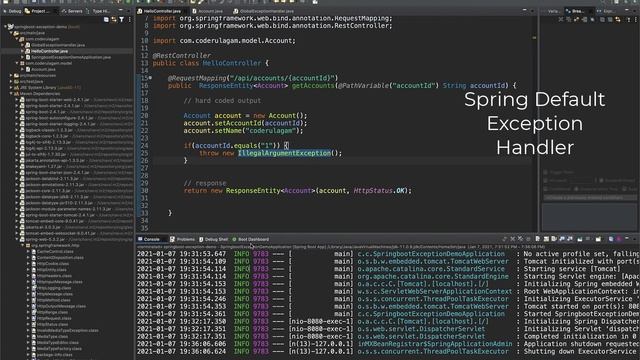
Task: Toggle the Trigger Point checkbox
Action: click(546, 172)
